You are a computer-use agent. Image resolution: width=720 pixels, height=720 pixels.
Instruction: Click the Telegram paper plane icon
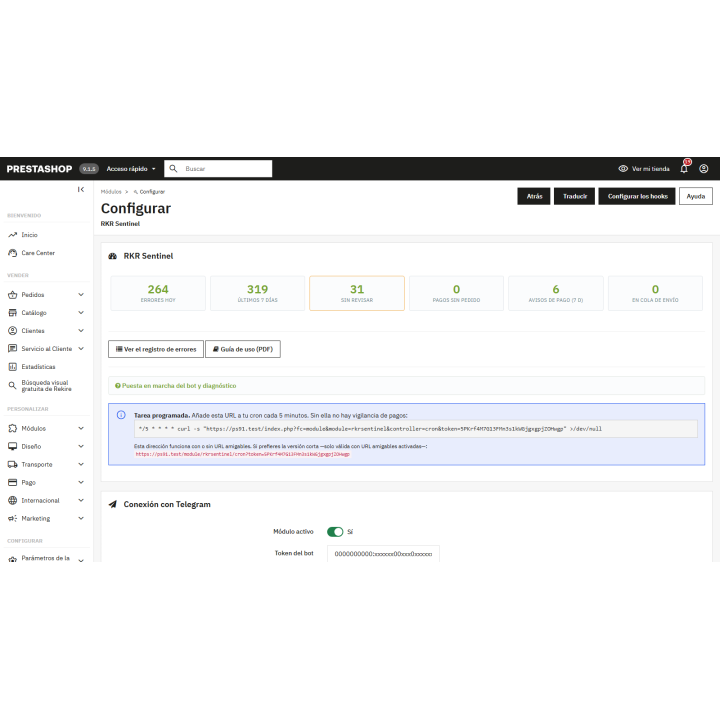coord(112,504)
